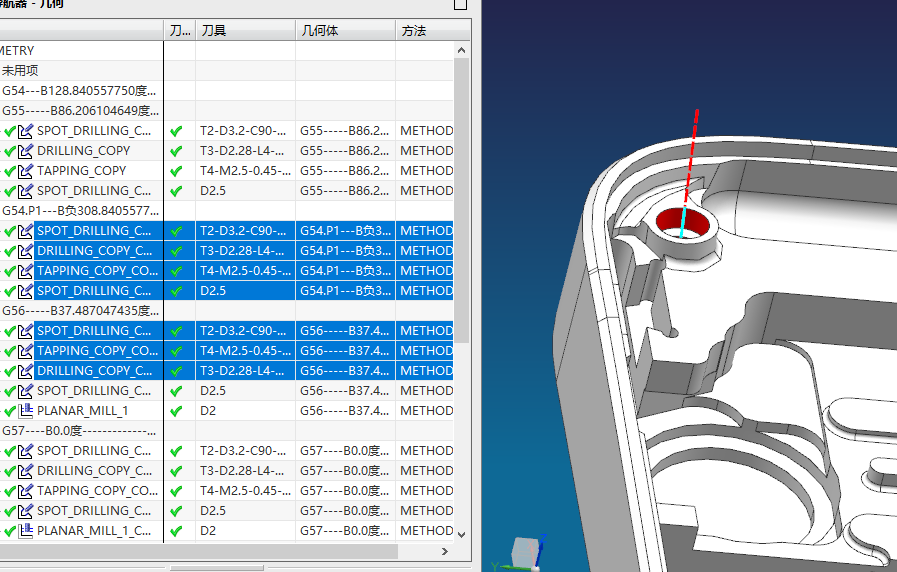Select the PLANAR_MILL_1_C operation in G57 group

(x=94, y=531)
